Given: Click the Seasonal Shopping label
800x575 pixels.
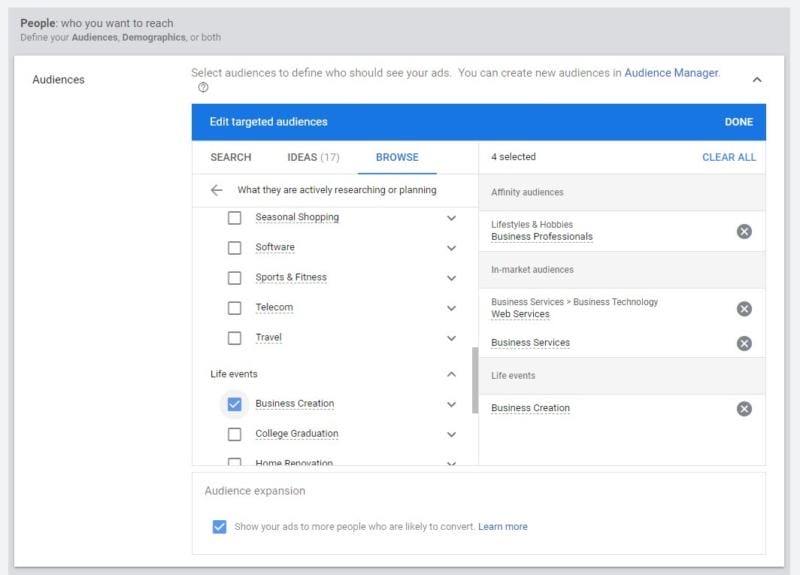Looking at the screenshot, I should coord(297,217).
